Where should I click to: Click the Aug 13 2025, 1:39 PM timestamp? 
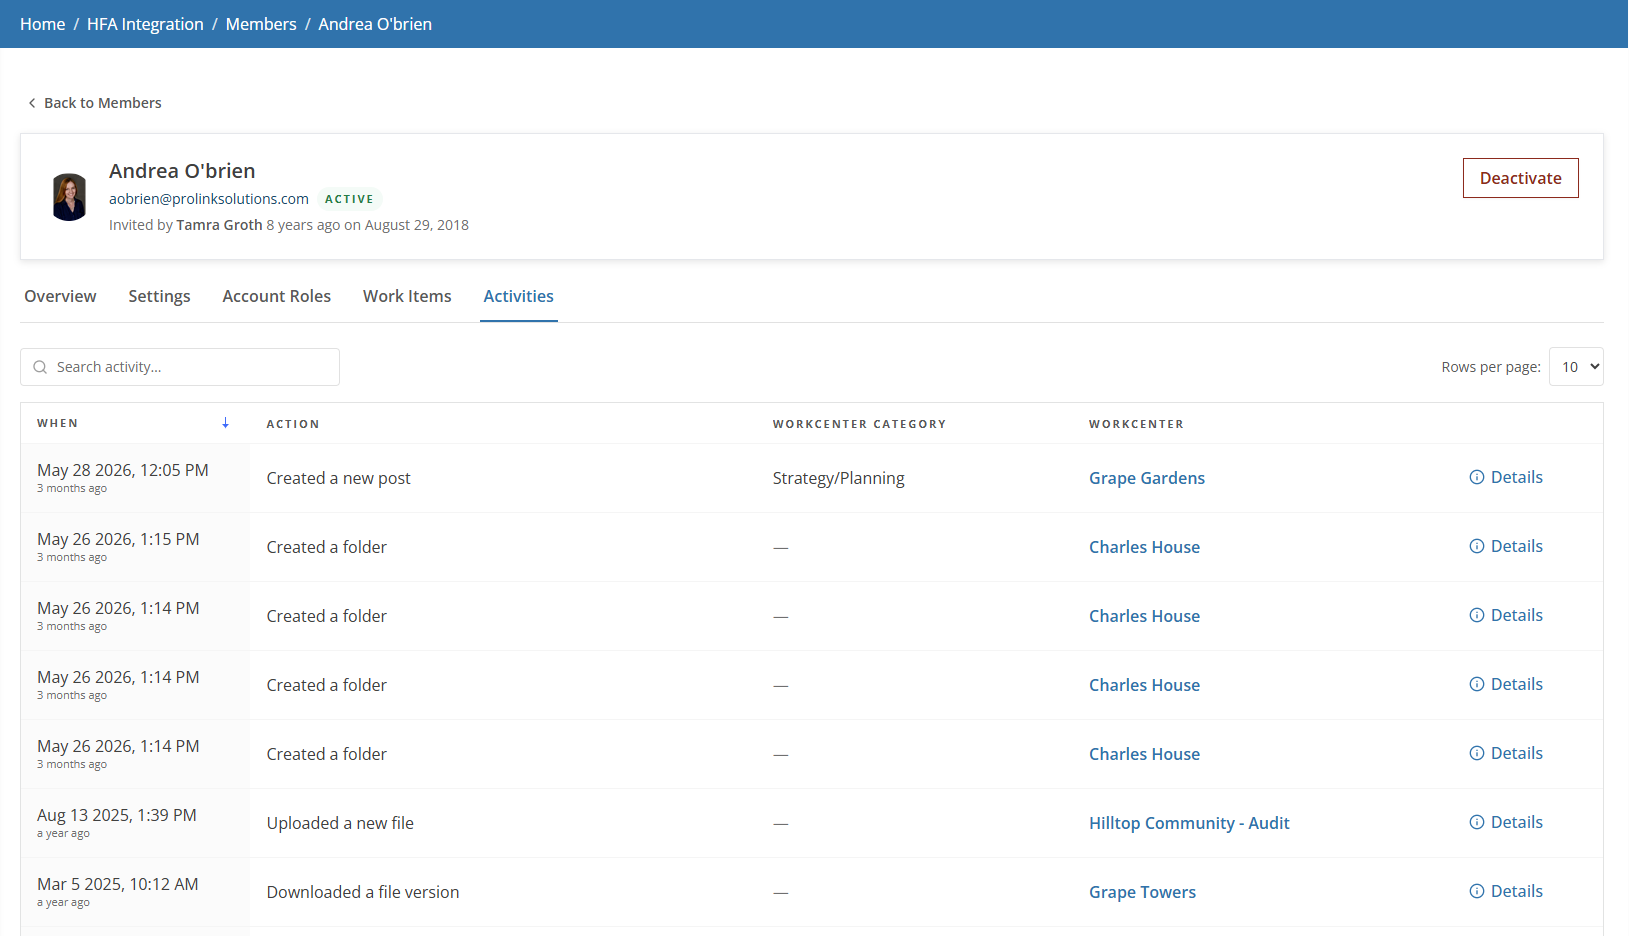(x=117, y=815)
